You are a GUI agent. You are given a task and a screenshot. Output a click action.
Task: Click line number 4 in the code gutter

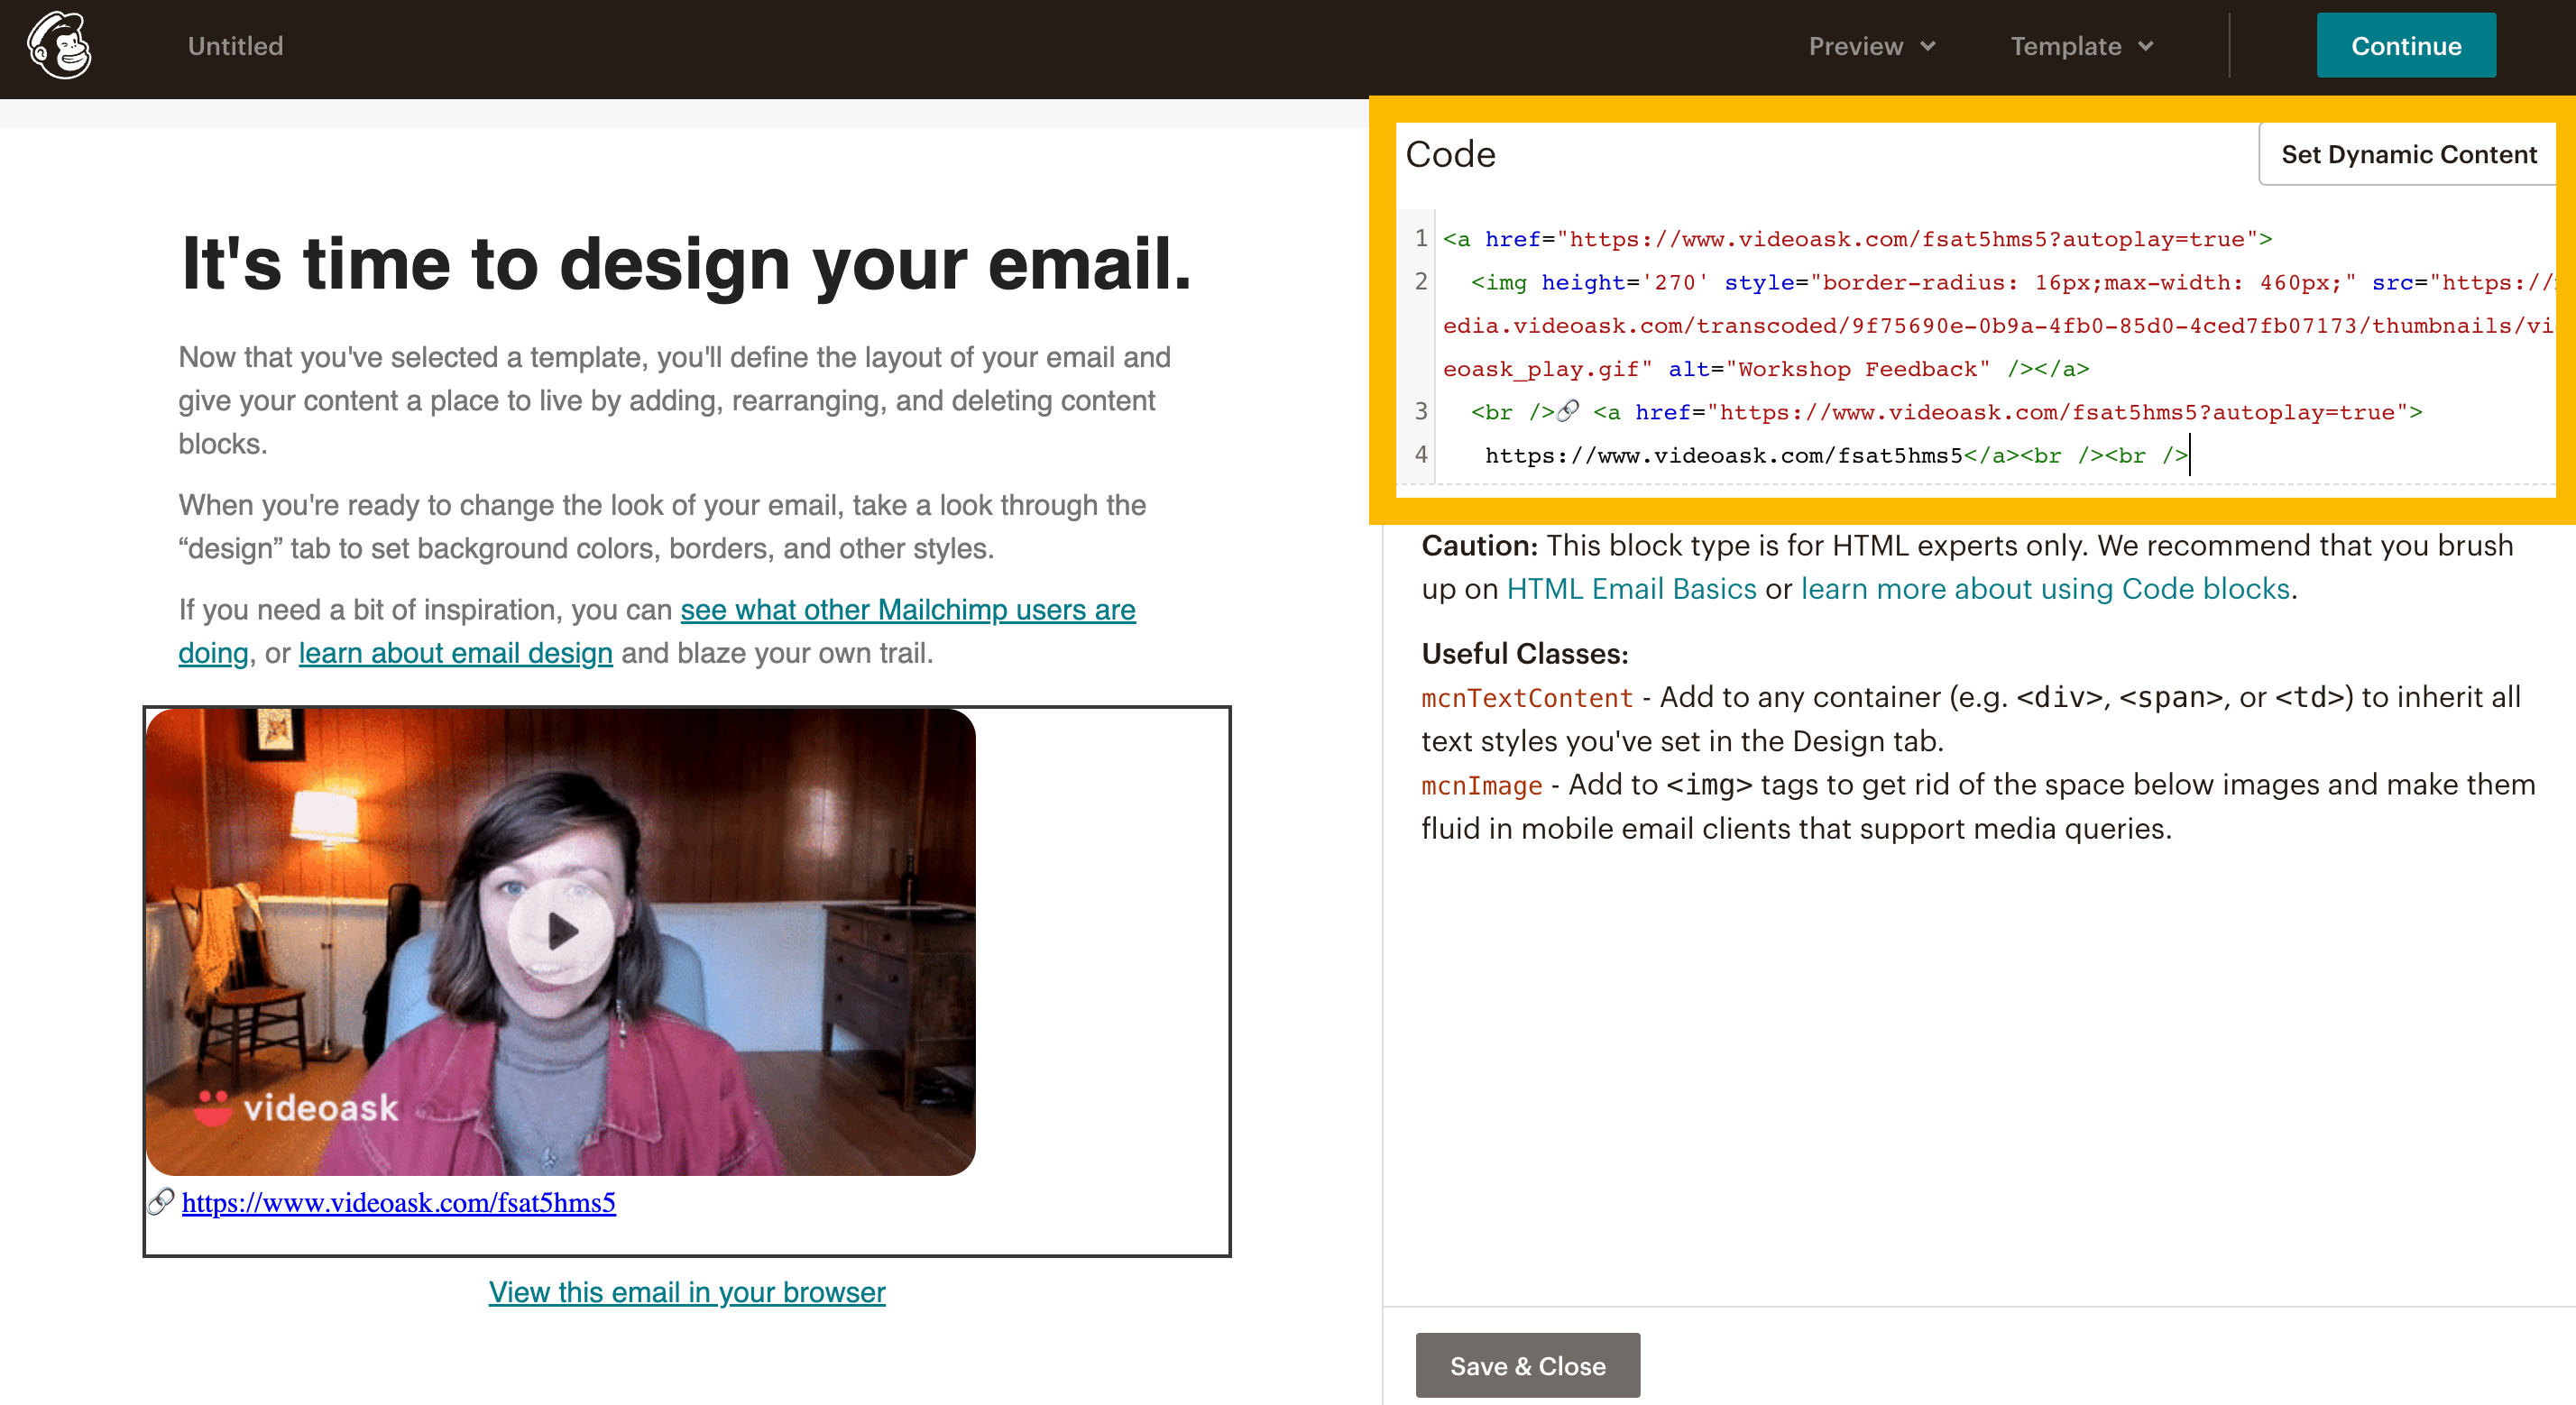1420,455
